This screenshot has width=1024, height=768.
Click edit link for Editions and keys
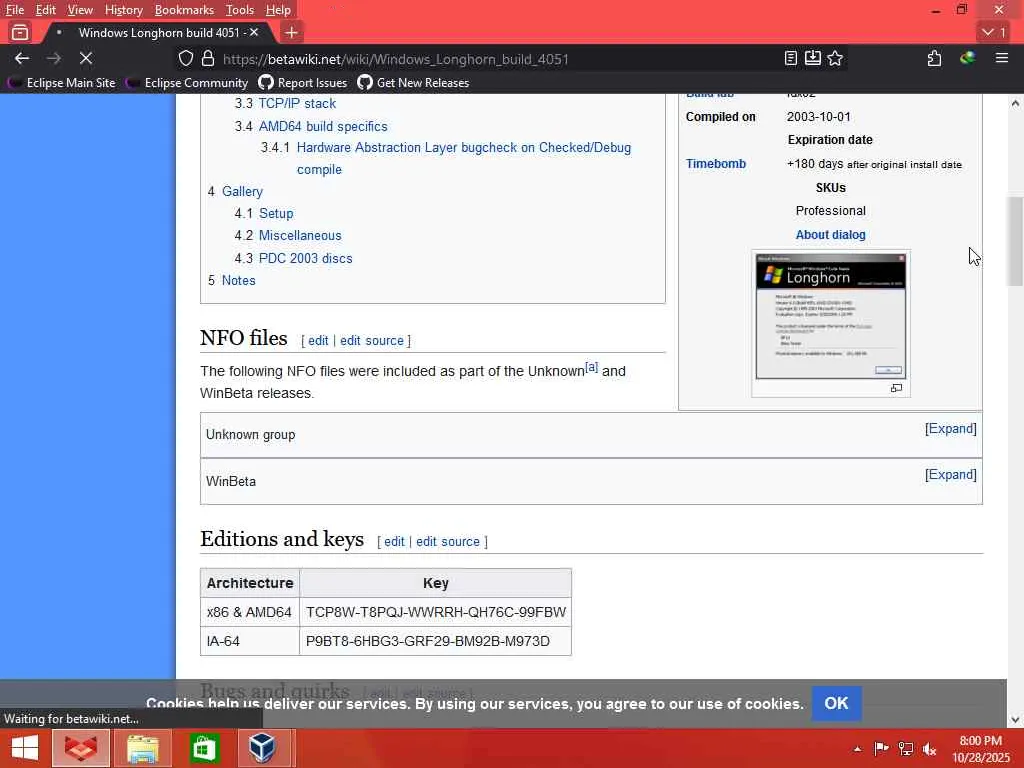(394, 541)
